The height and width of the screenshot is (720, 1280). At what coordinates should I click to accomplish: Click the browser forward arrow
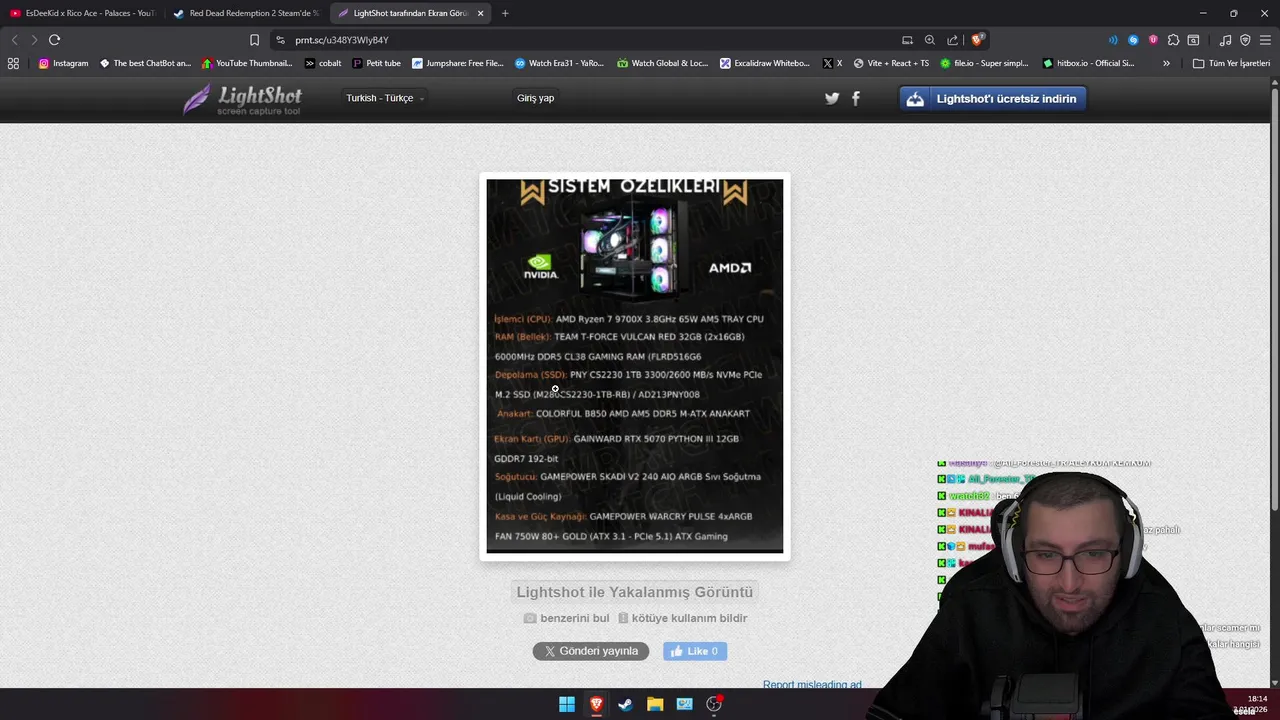pos(34,40)
